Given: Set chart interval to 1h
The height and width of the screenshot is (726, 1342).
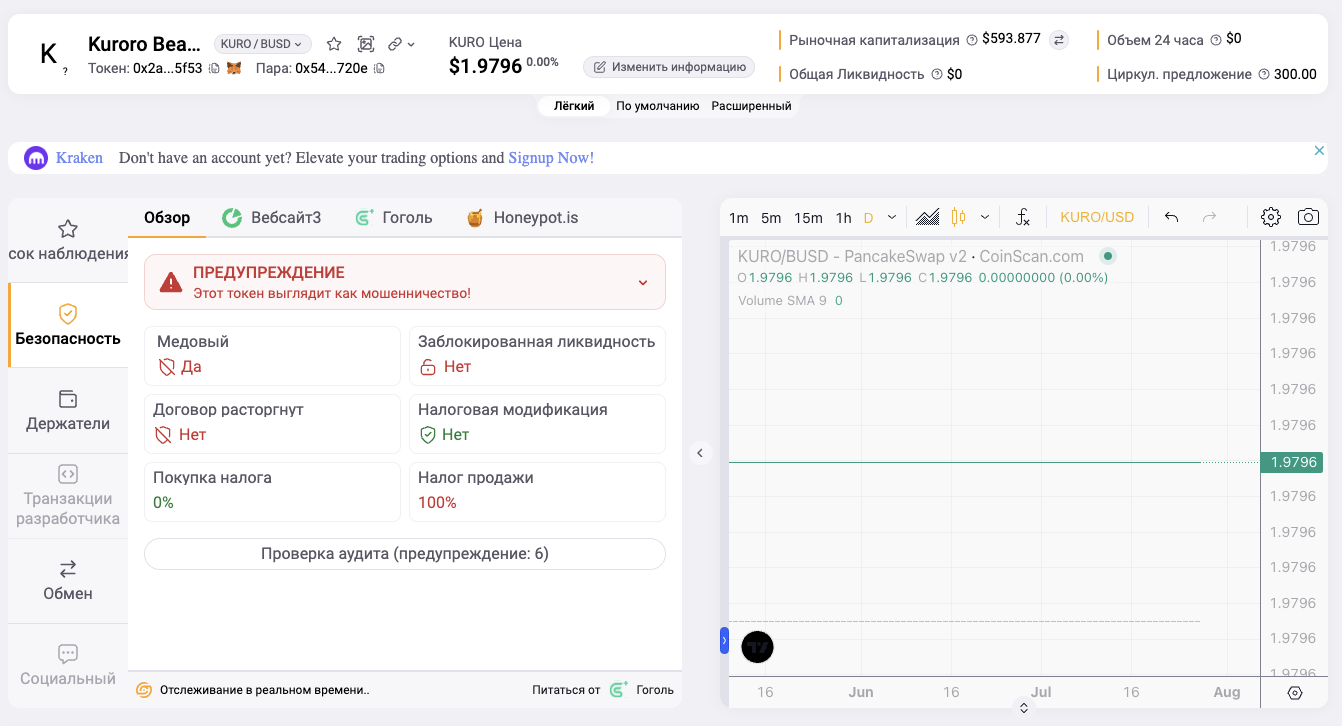Looking at the screenshot, I should (x=844, y=218).
